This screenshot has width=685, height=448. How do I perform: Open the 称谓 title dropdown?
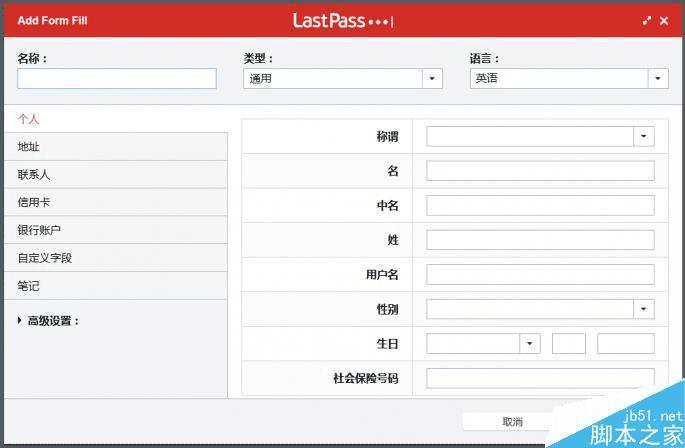pyautogui.click(x=540, y=136)
